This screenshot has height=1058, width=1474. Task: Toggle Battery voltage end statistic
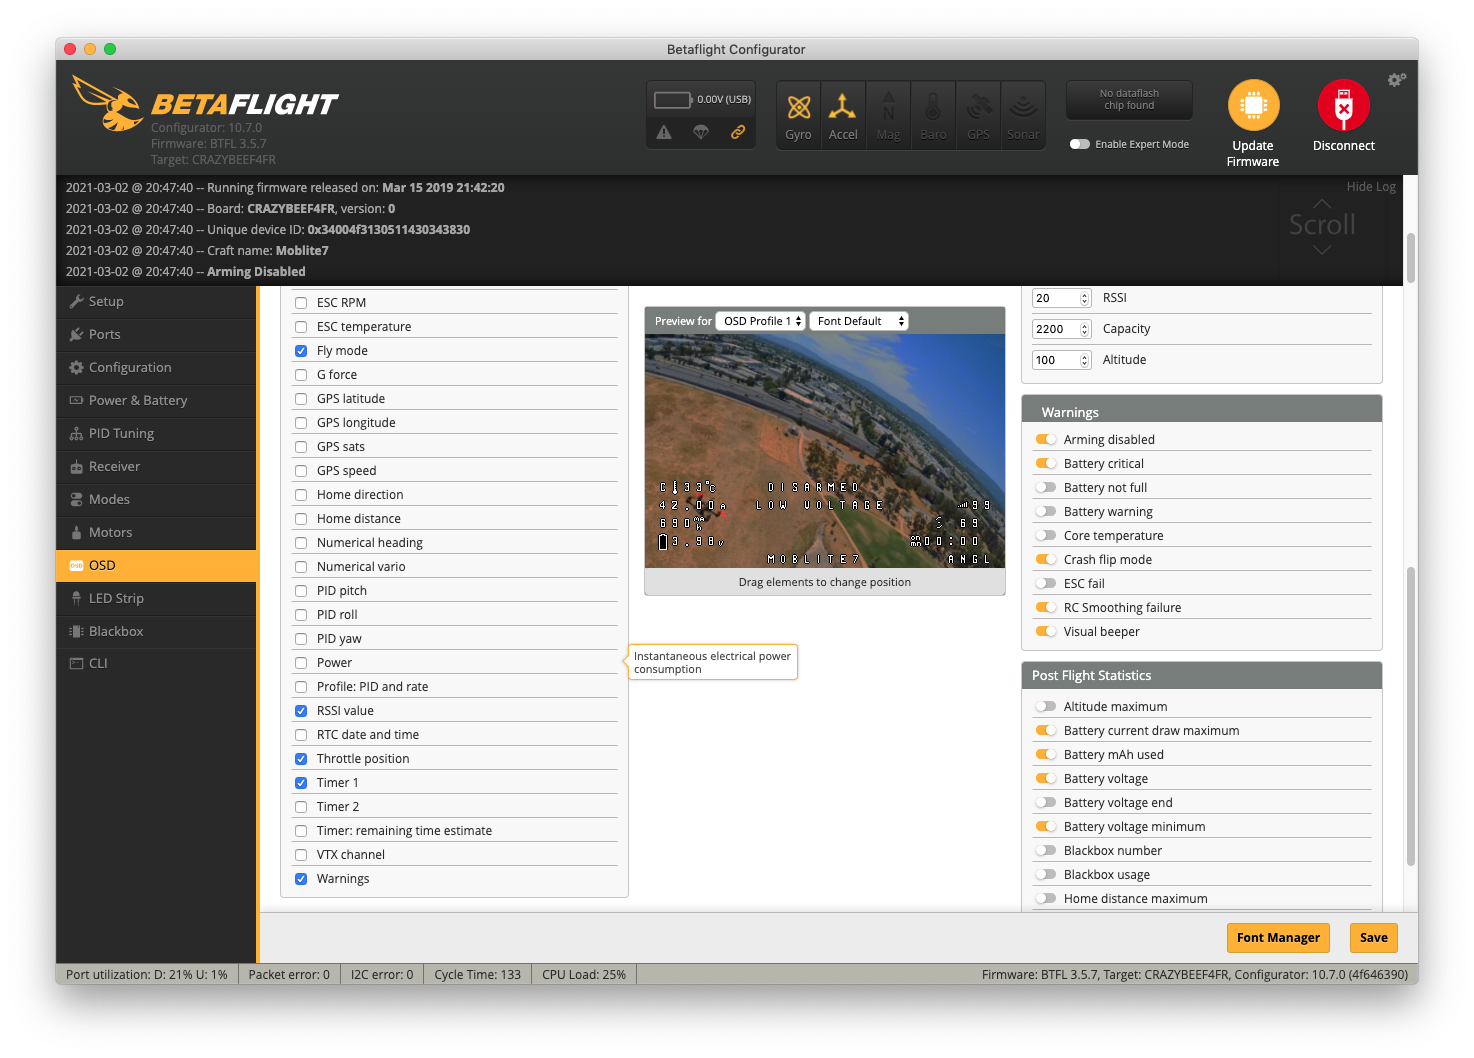1046,802
